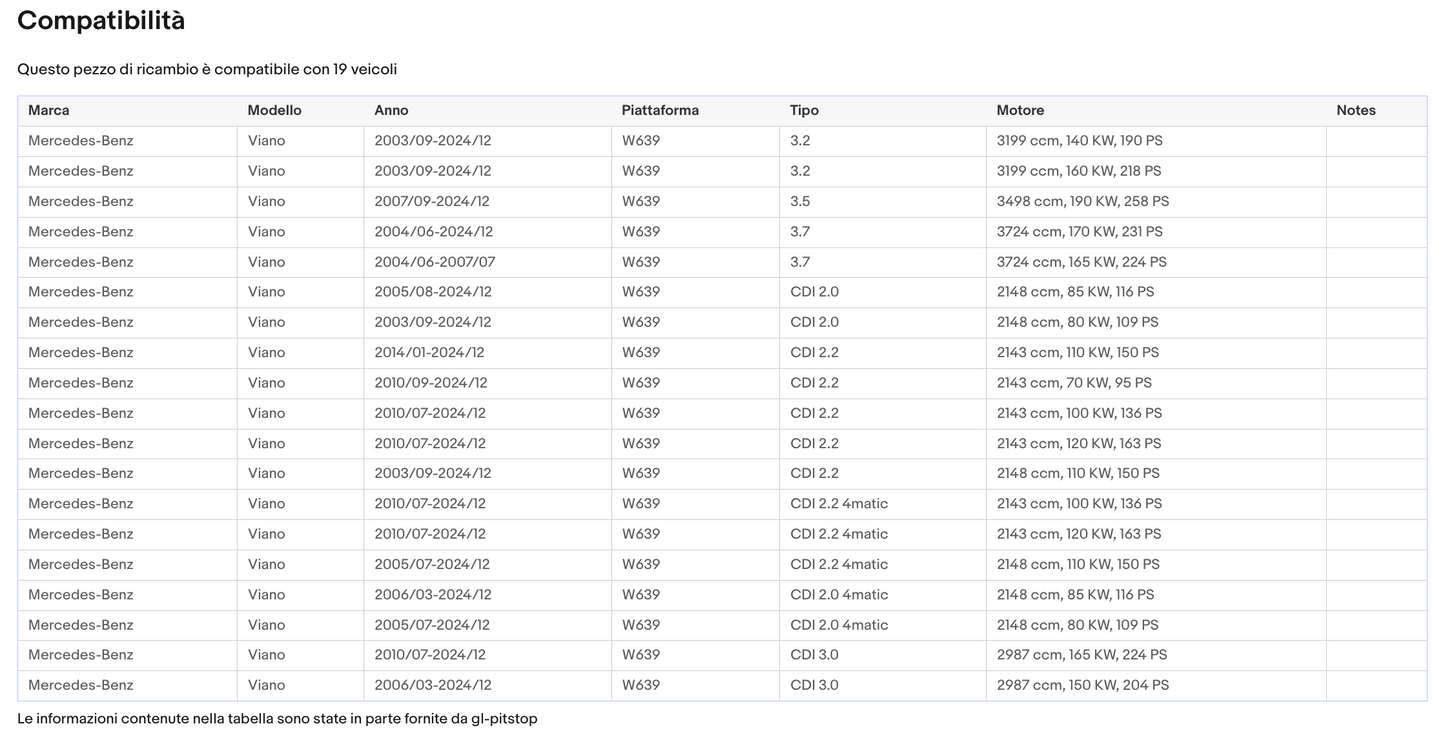Click the year range 2014/01-2024/12 cell
Image resolution: width=1445 pixels, height=735 pixels.
(x=429, y=352)
